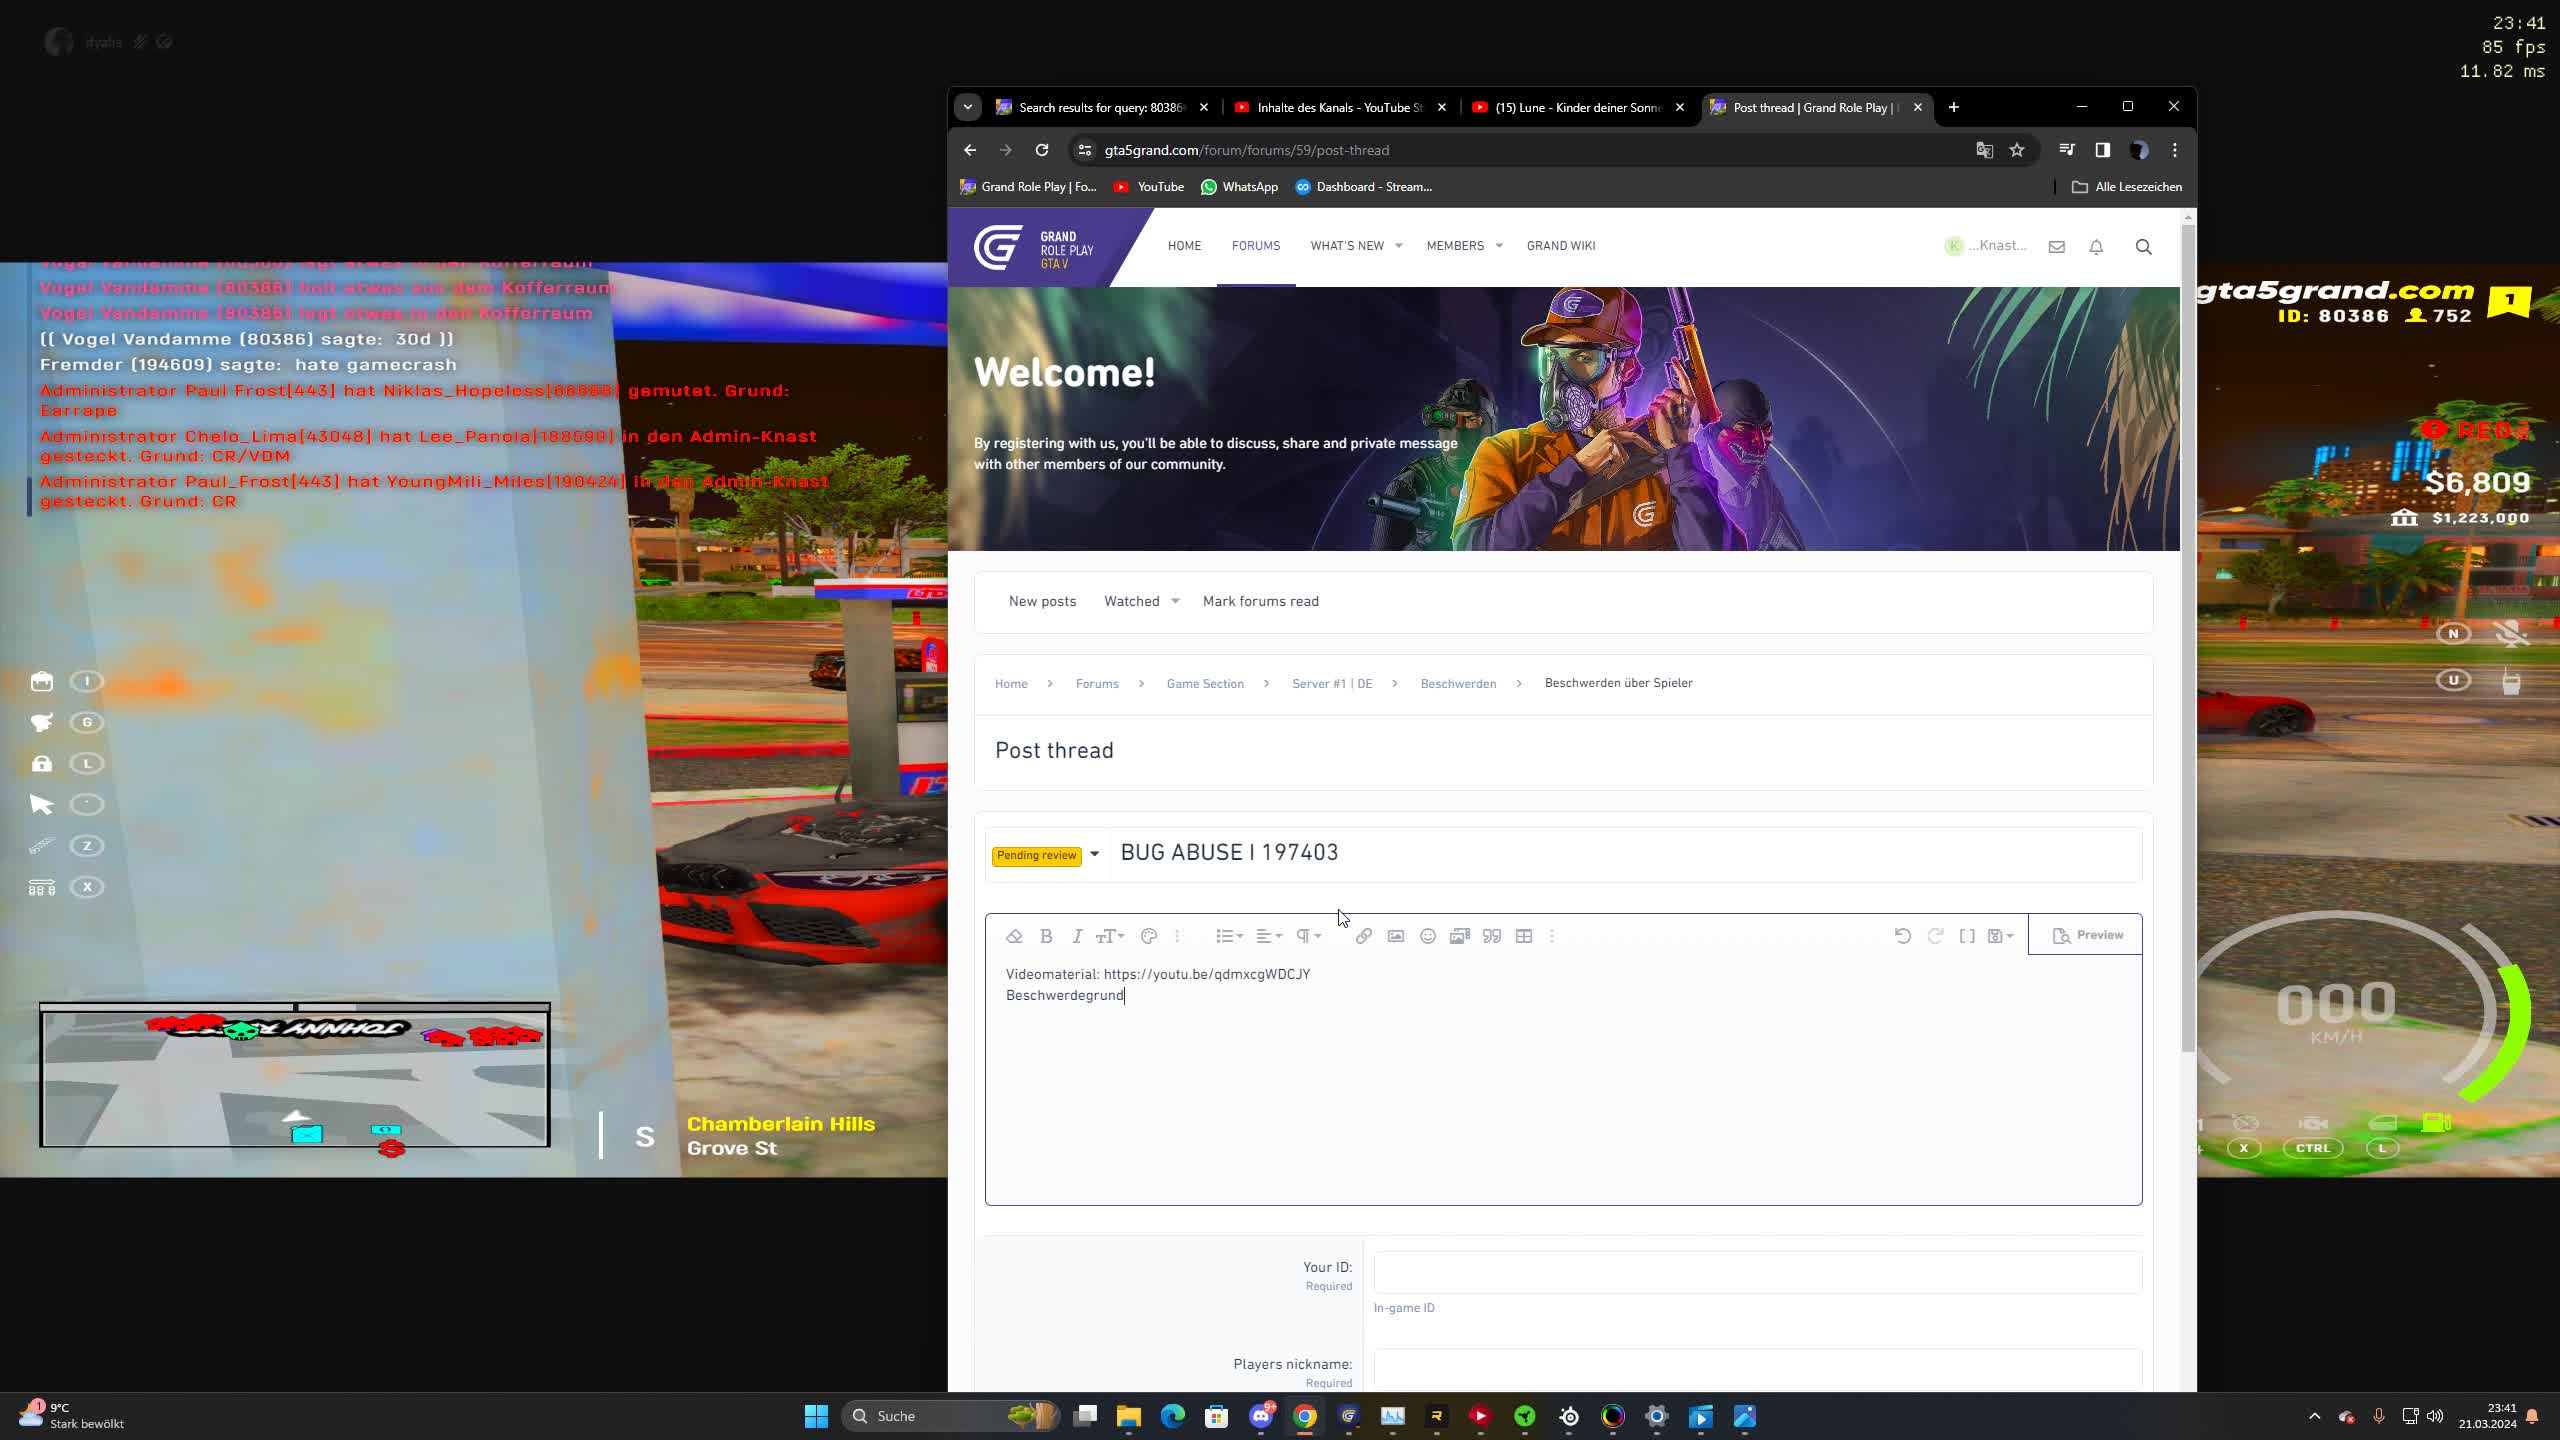Click the thread title input field

1625,853
